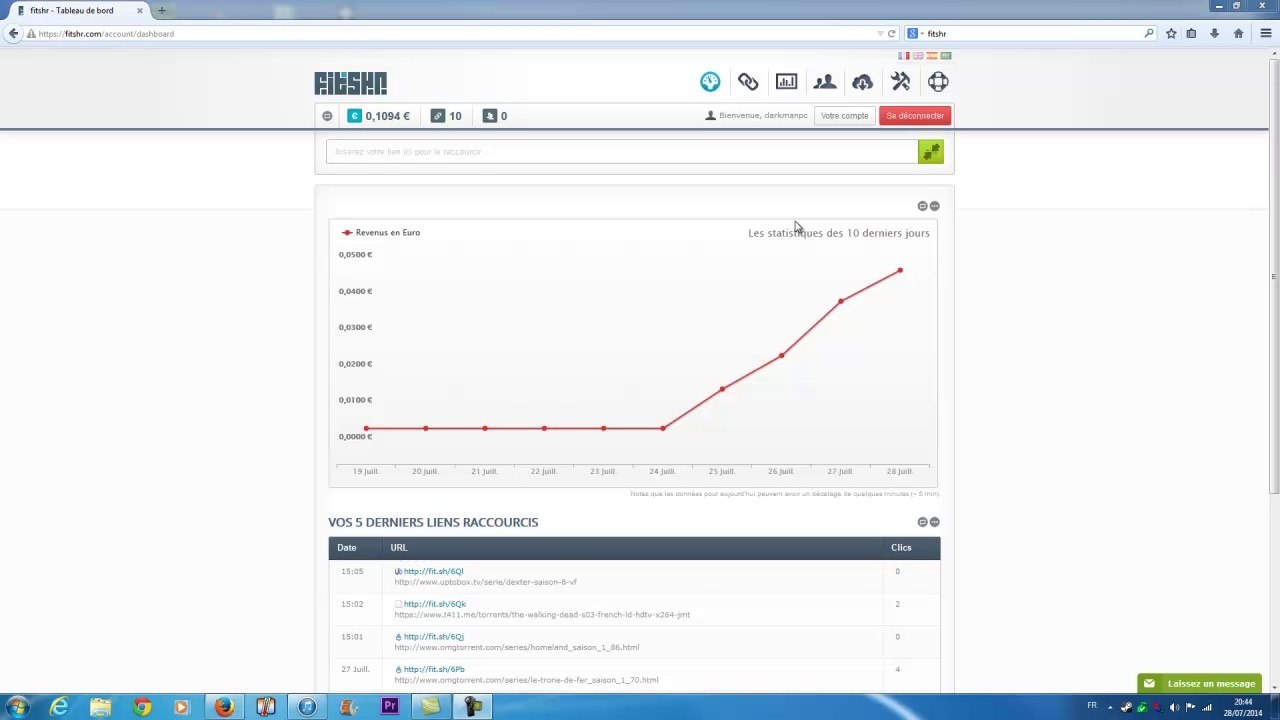Open the hammer and wrench tools icon
The height and width of the screenshot is (720, 1280).
pyautogui.click(x=900, y=82)
